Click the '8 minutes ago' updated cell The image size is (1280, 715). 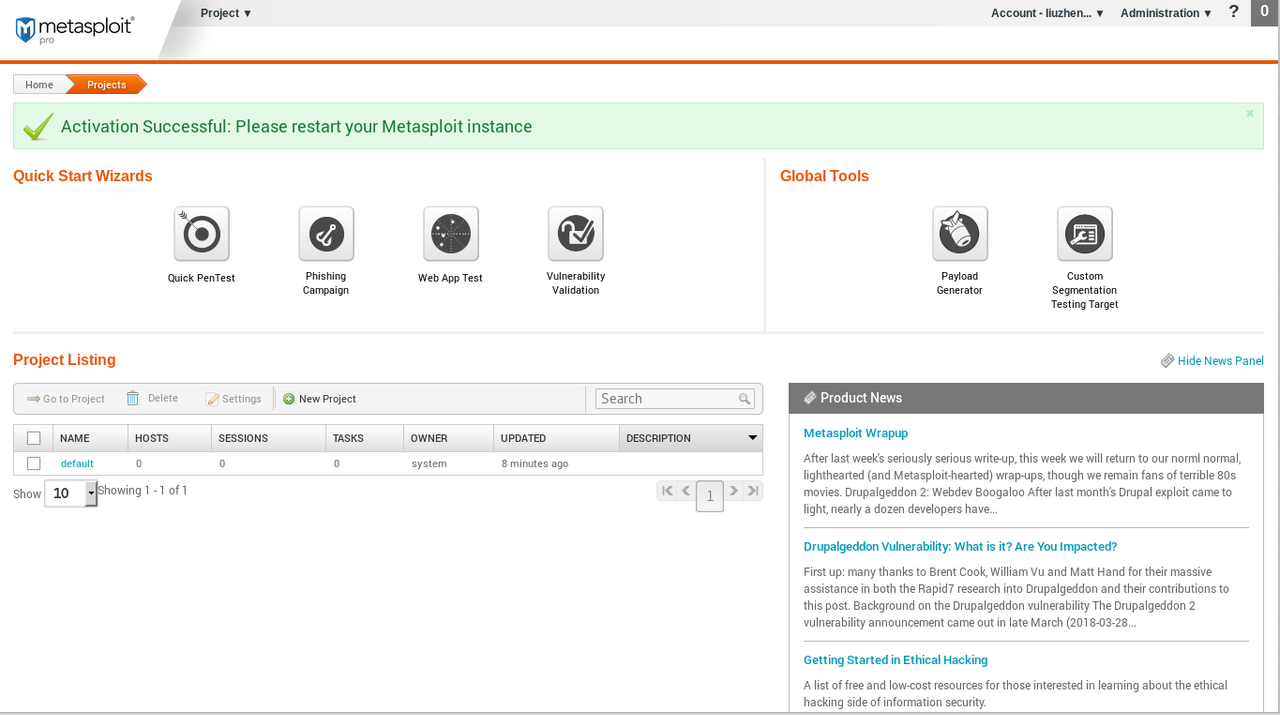(x=535, y=464)
